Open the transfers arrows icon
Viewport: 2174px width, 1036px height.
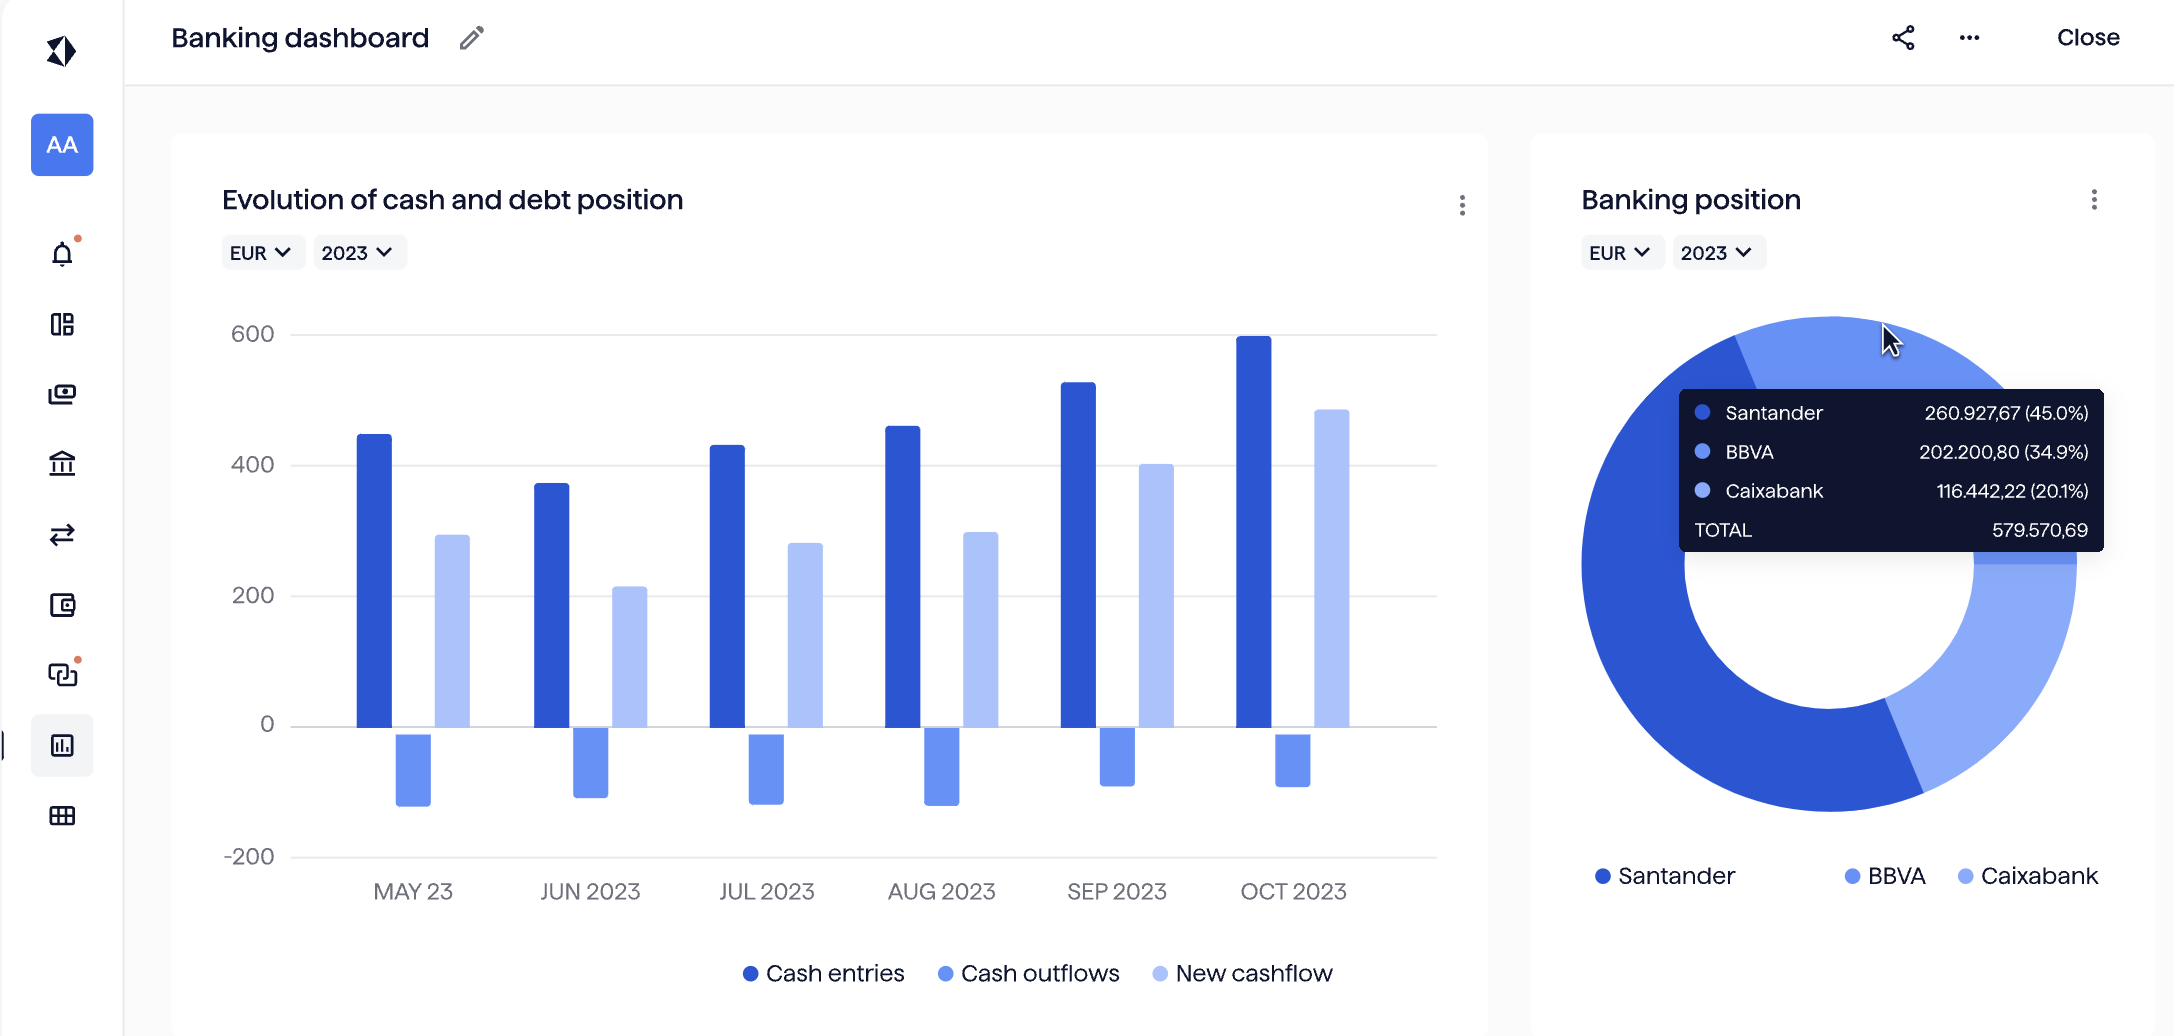(x=62, y=534)
